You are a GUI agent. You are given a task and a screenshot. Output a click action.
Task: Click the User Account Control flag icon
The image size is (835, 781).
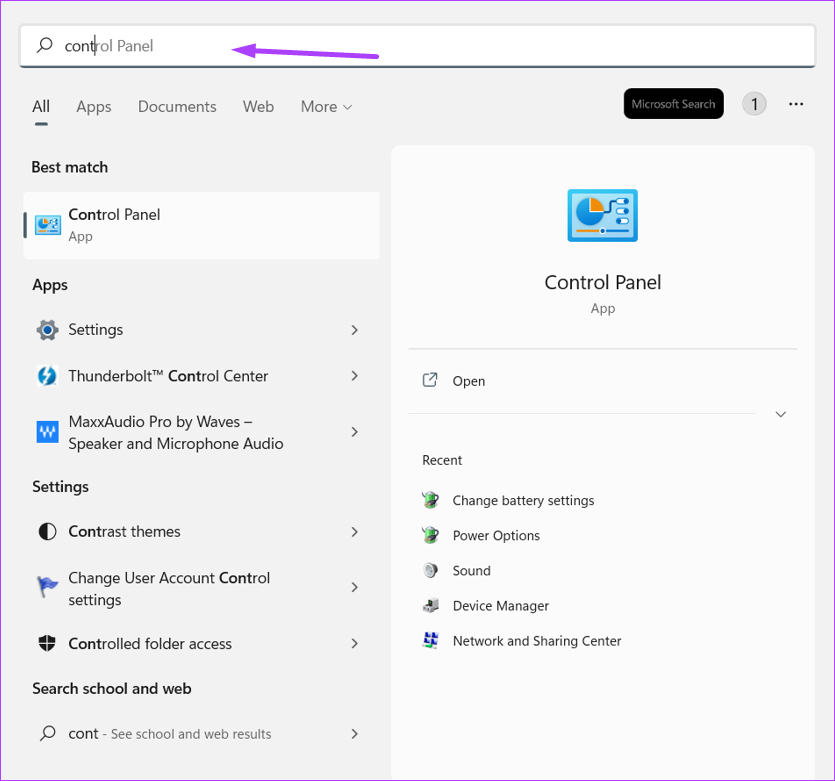[47, 588]
